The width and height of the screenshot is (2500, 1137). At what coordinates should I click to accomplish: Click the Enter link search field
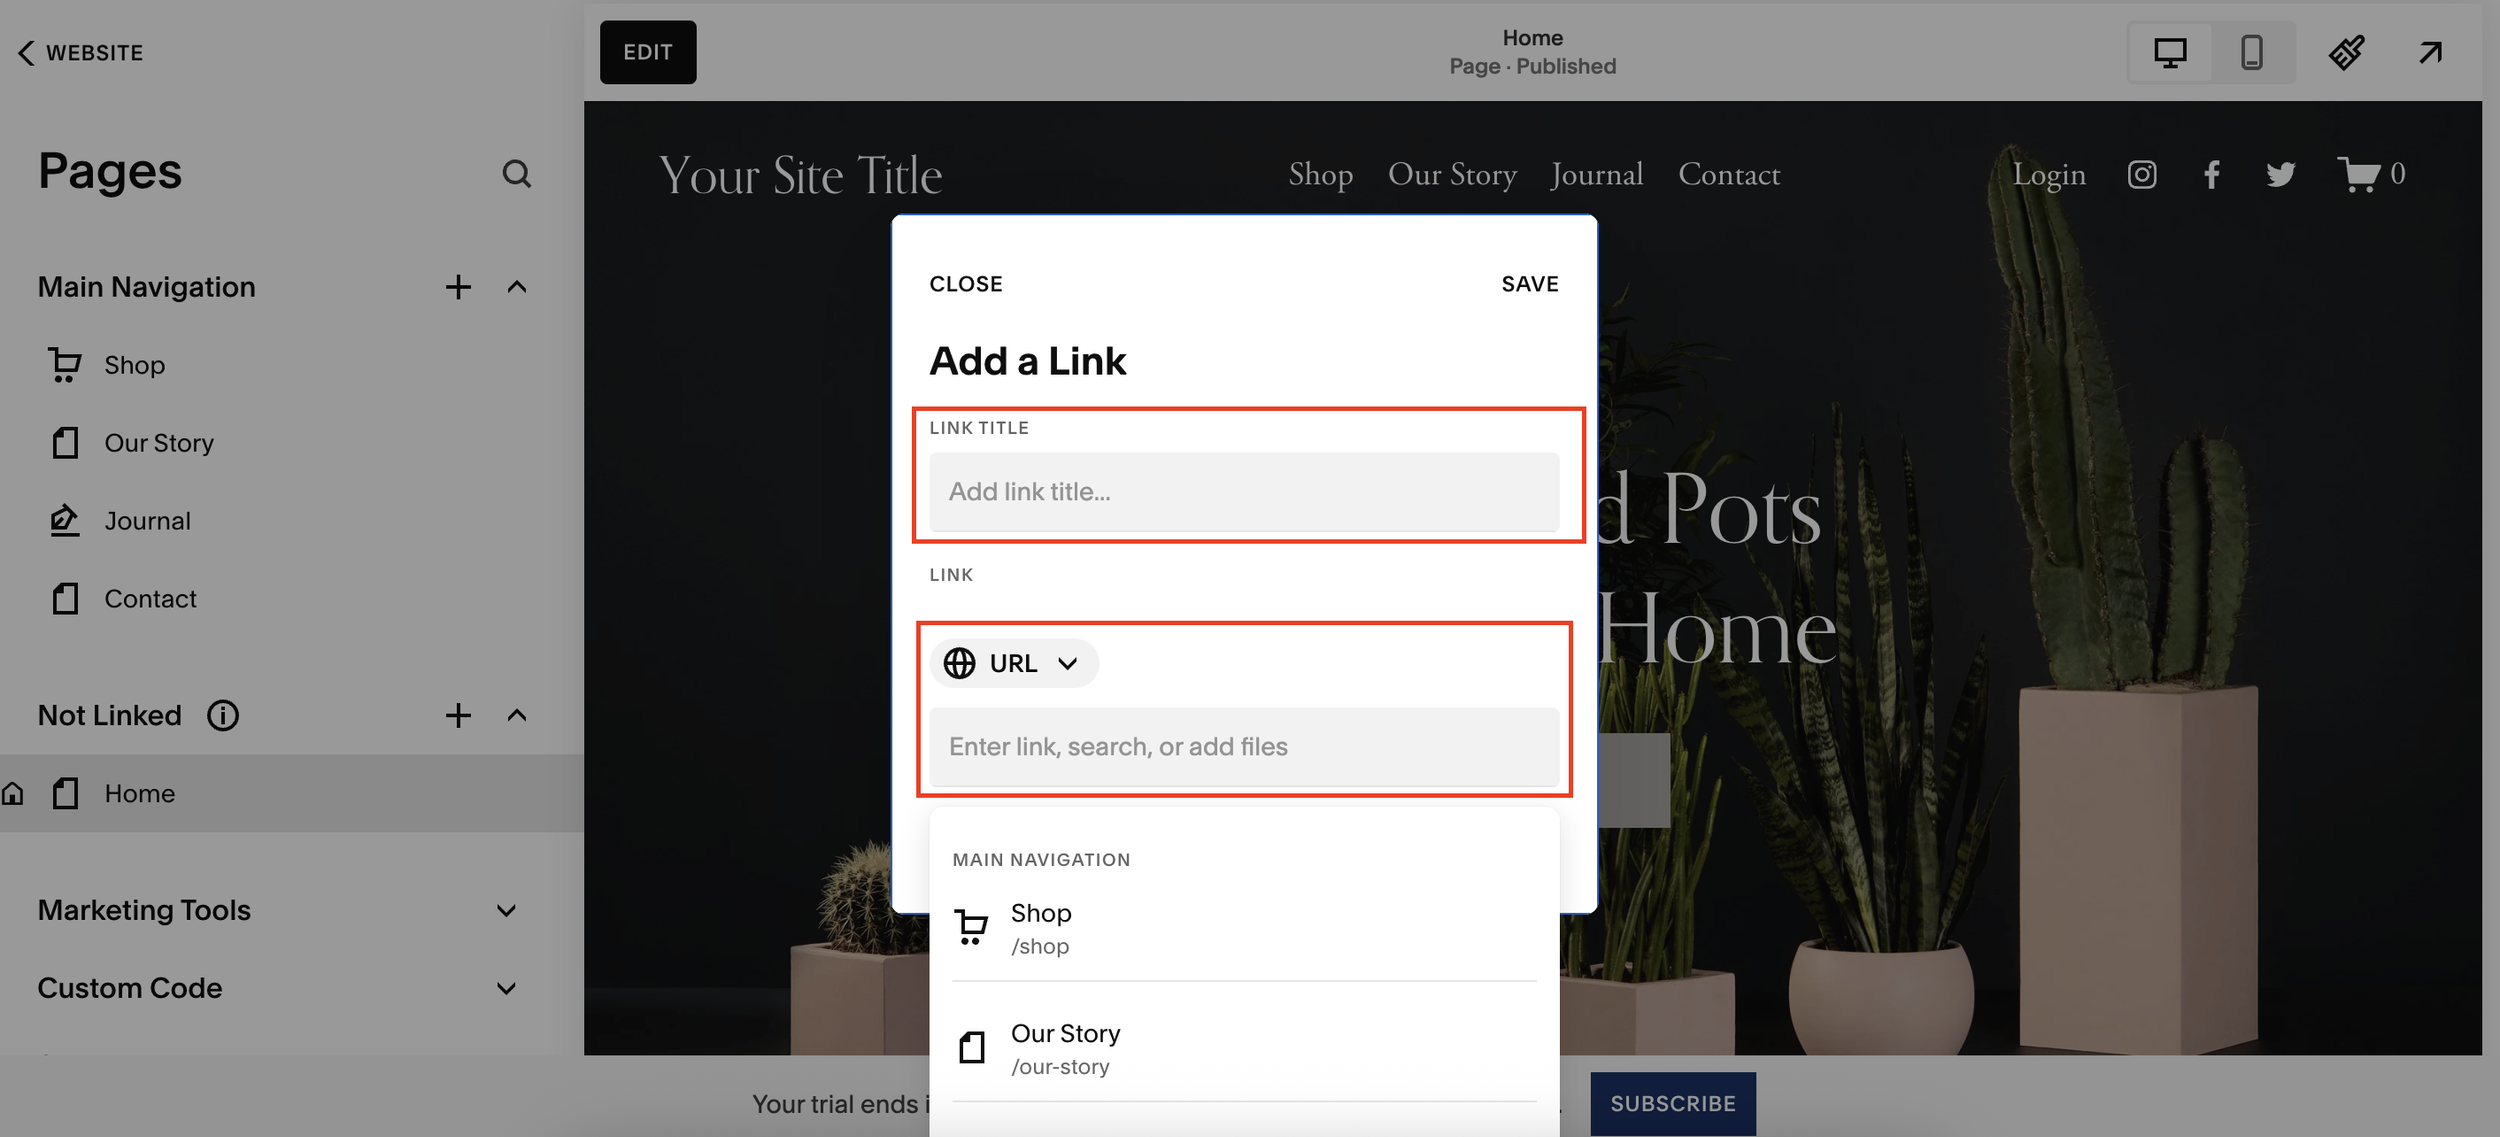point(1243,747)
